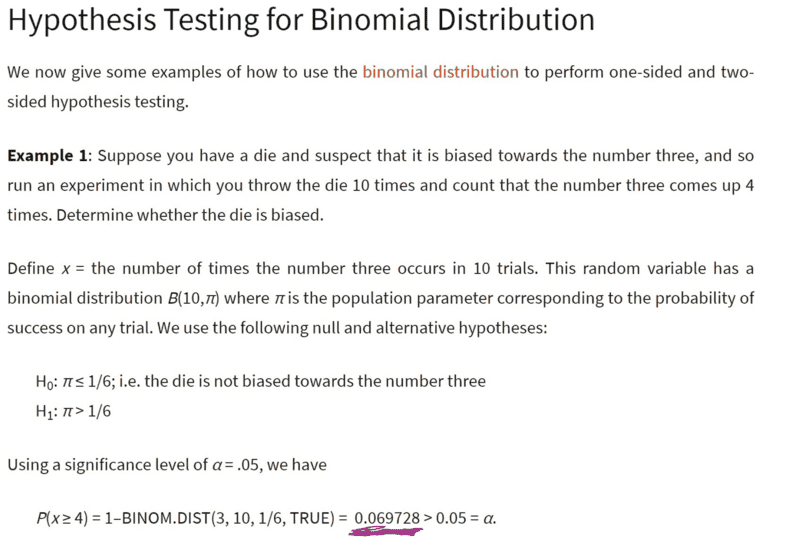Click the underlined 0.069728 value
Image resolution: width=800 pixels, height=546 pixels.
[x=387, y=518]
